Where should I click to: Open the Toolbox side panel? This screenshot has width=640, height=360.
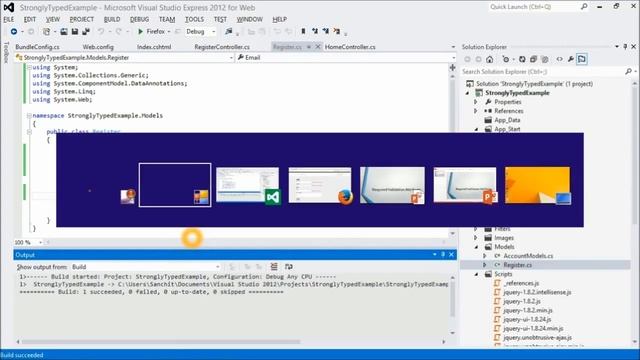[x=6, y=52]
